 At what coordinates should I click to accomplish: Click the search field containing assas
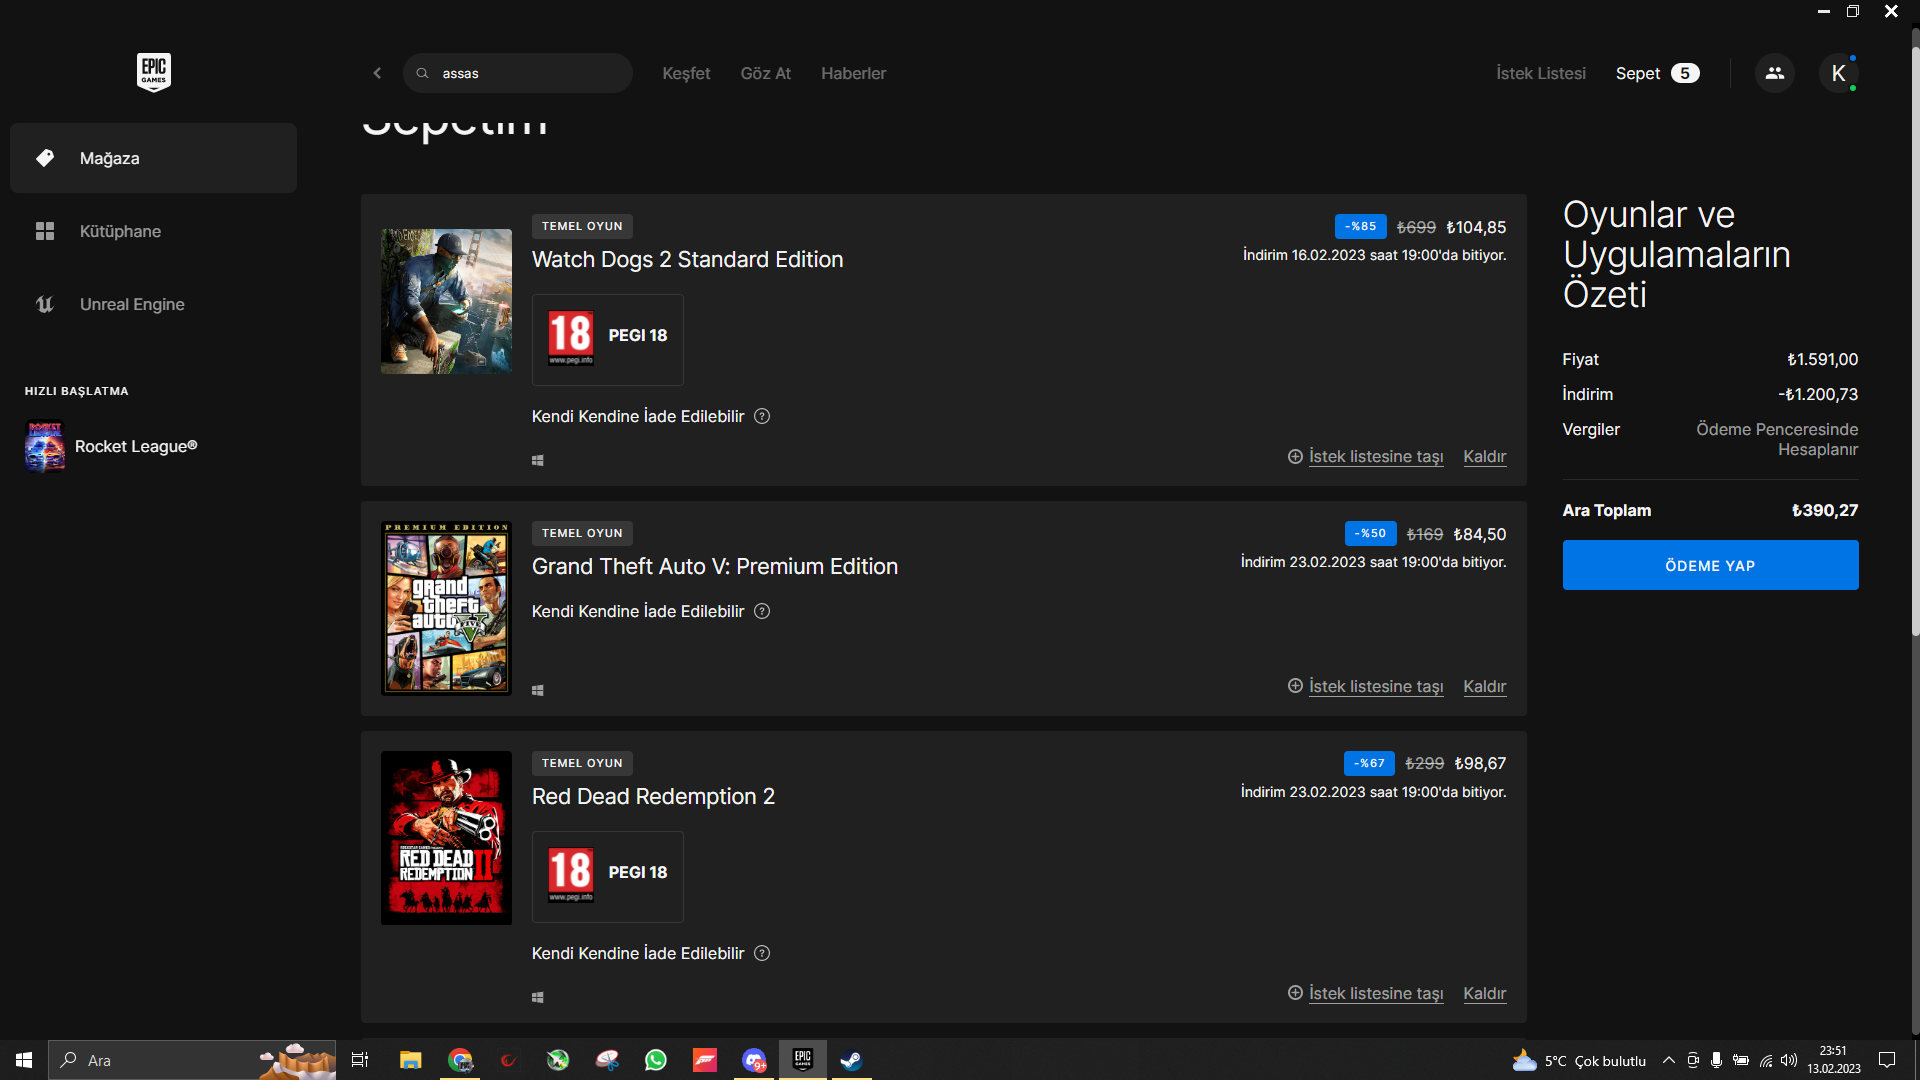[518, 73]
